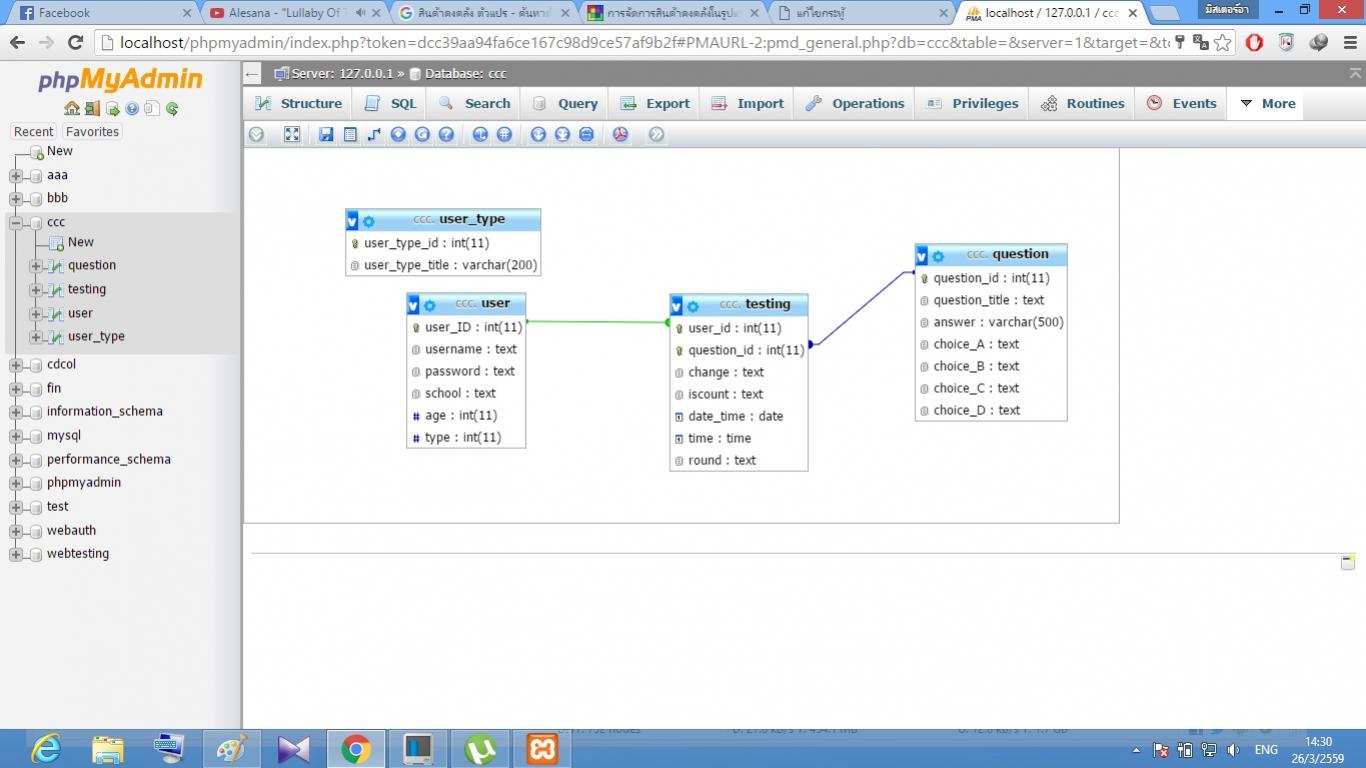
Task: Open the console icon at page bottom right
Action: tap(1348, 562)
